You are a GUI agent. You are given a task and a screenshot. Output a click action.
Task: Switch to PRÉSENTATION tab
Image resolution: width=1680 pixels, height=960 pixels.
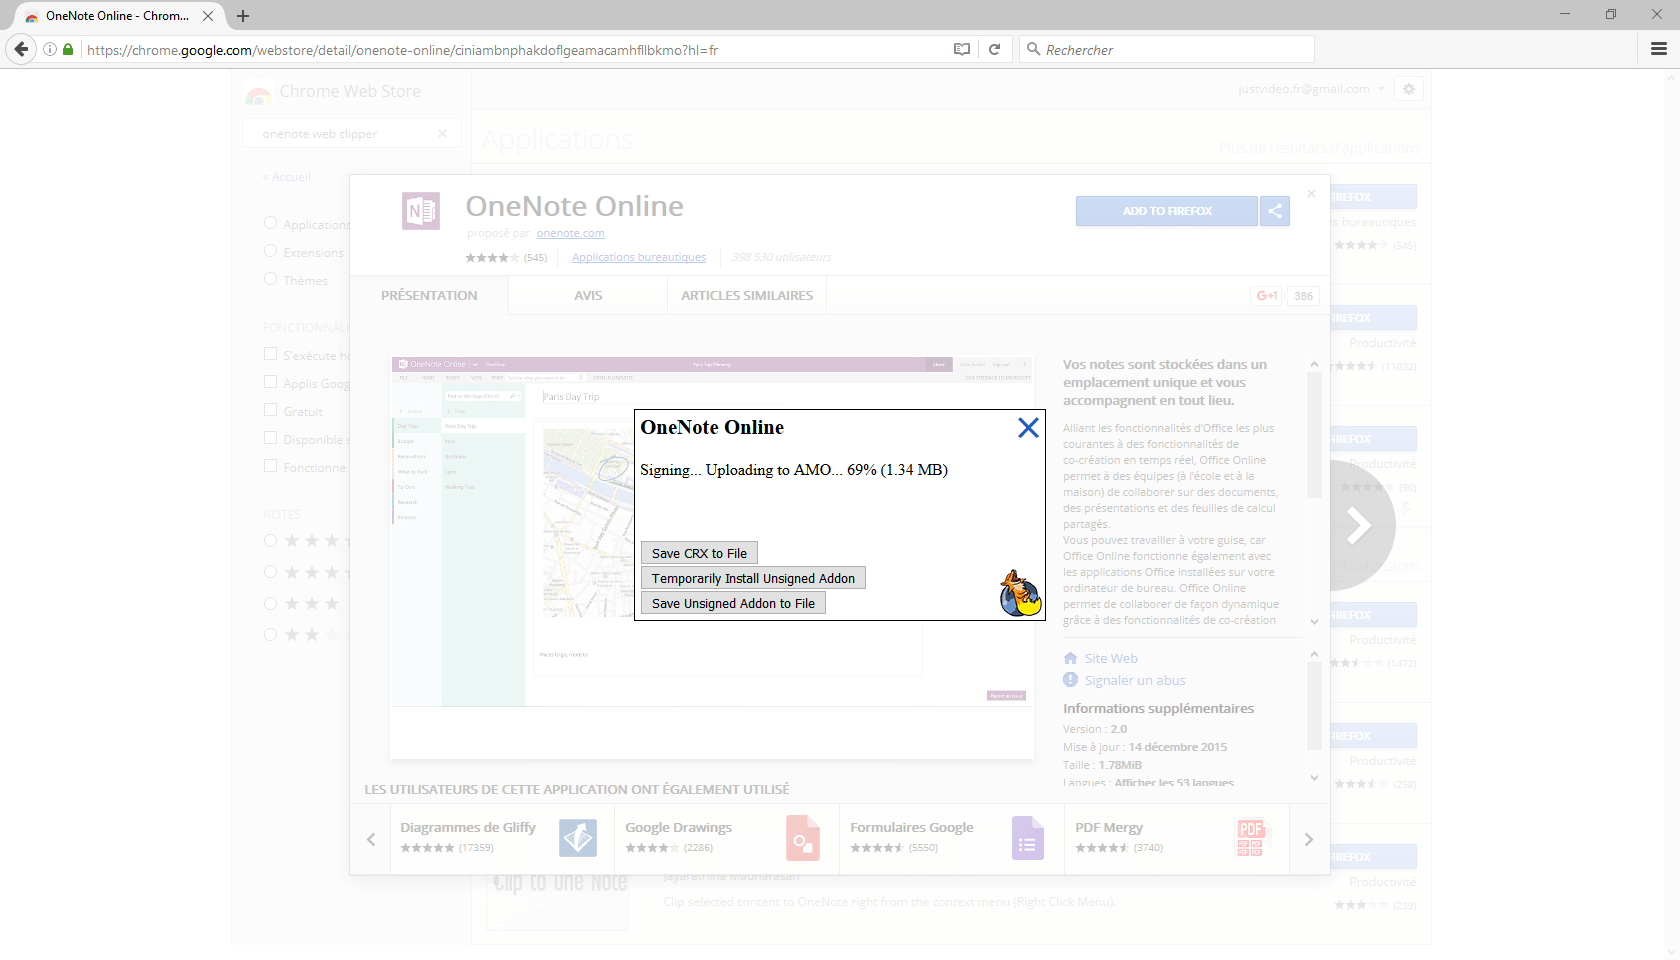tap(429, 295)
